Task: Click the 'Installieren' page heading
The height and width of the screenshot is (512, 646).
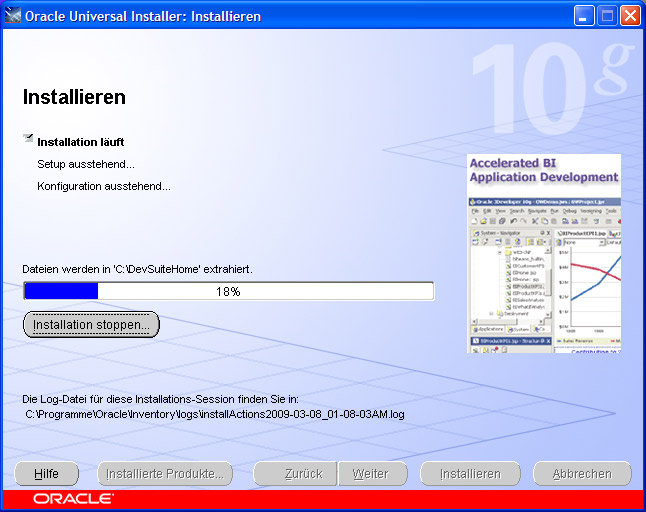Action: click(74, 97)
